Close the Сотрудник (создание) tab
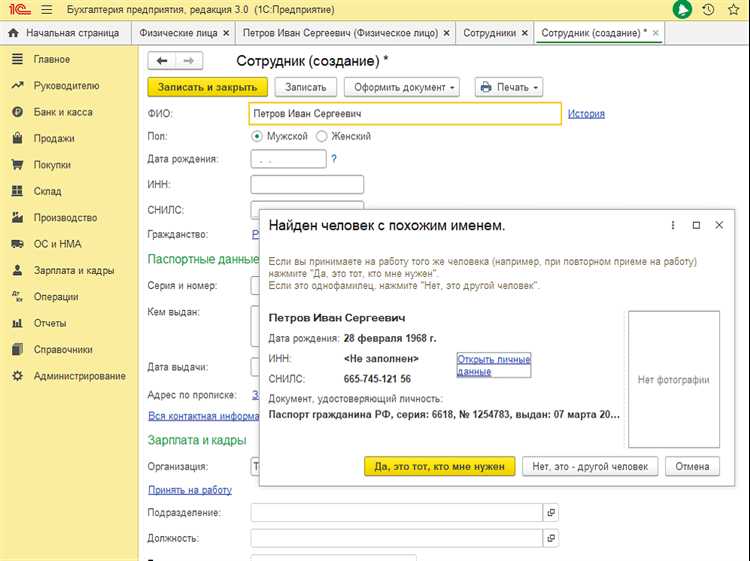The image size is (750, 561). point(656,33)
